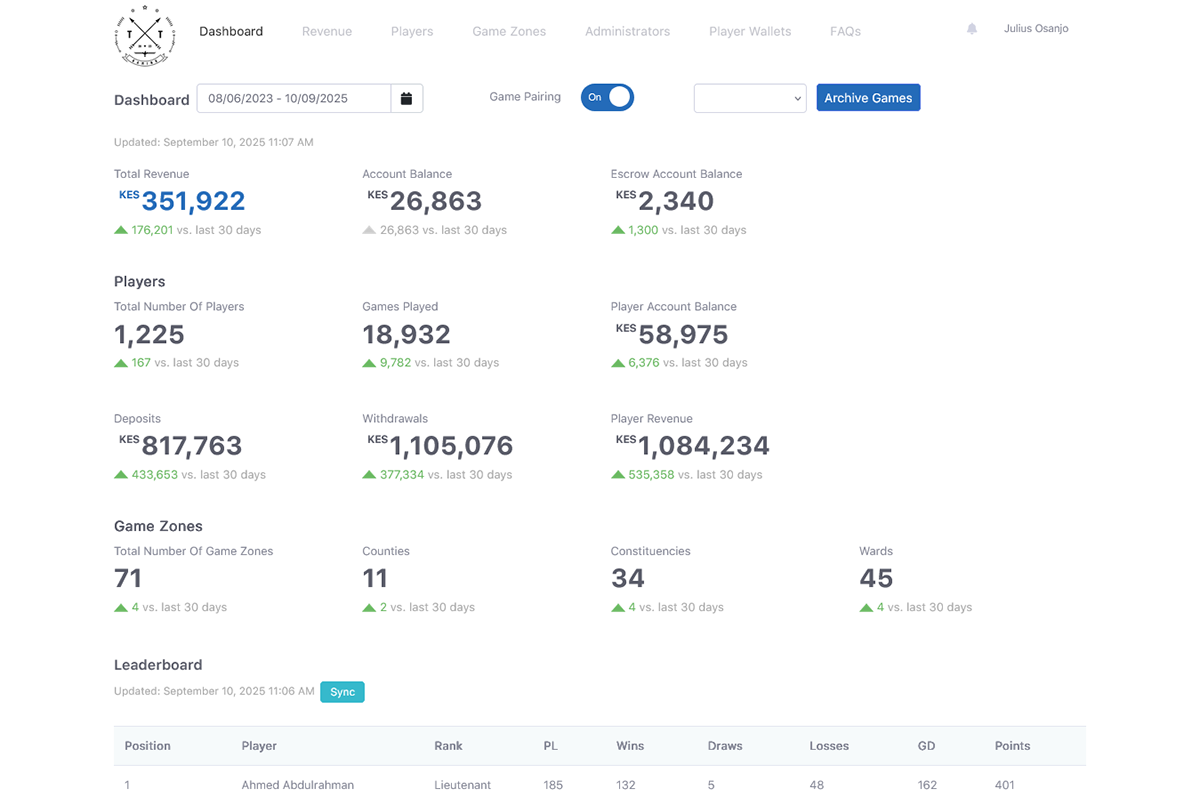This screenshot has width=1200, height=800.
Task: Open the Players page
Action: tap(412, 31)
